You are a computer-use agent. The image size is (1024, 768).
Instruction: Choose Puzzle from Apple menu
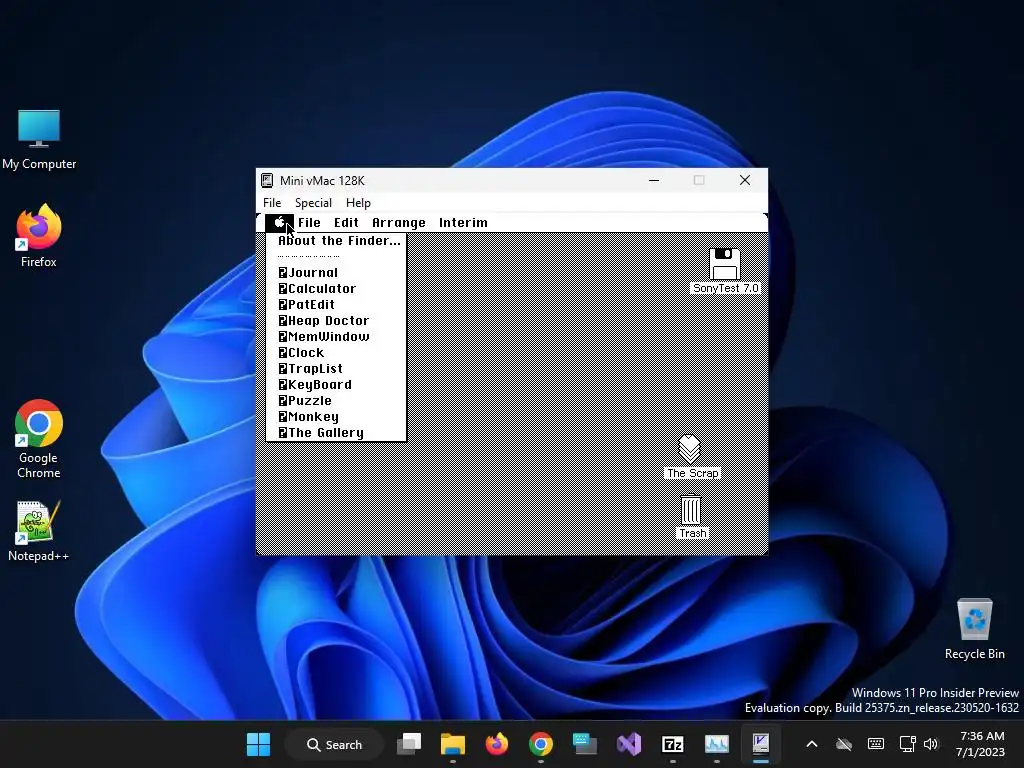point(336,401)
